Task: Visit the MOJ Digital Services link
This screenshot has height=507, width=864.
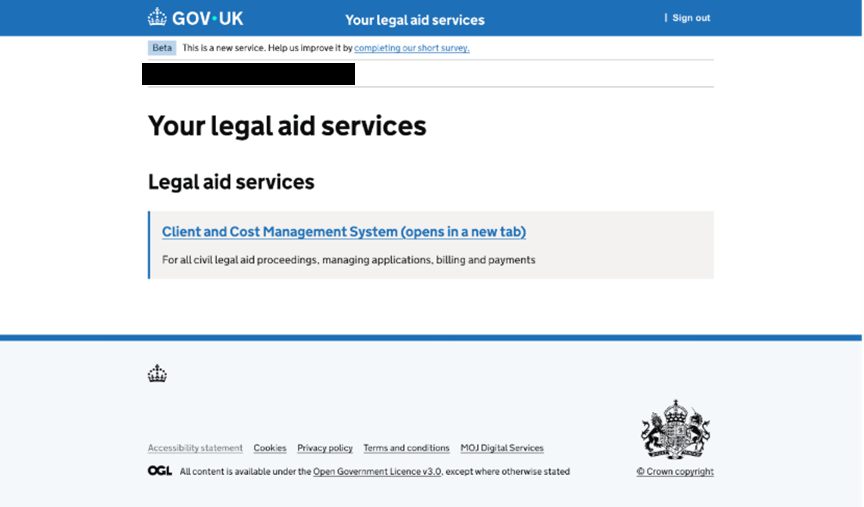Action: pos(502,448)
